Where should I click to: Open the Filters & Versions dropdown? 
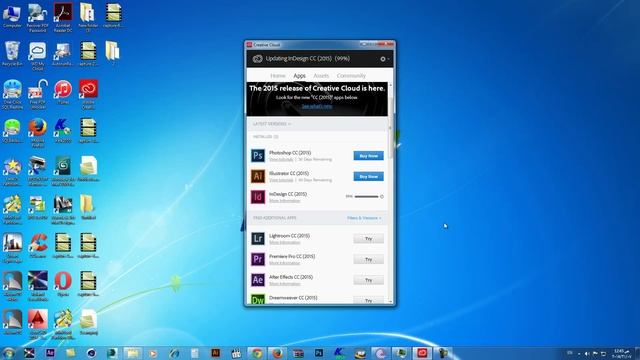[x=364, y=218]
